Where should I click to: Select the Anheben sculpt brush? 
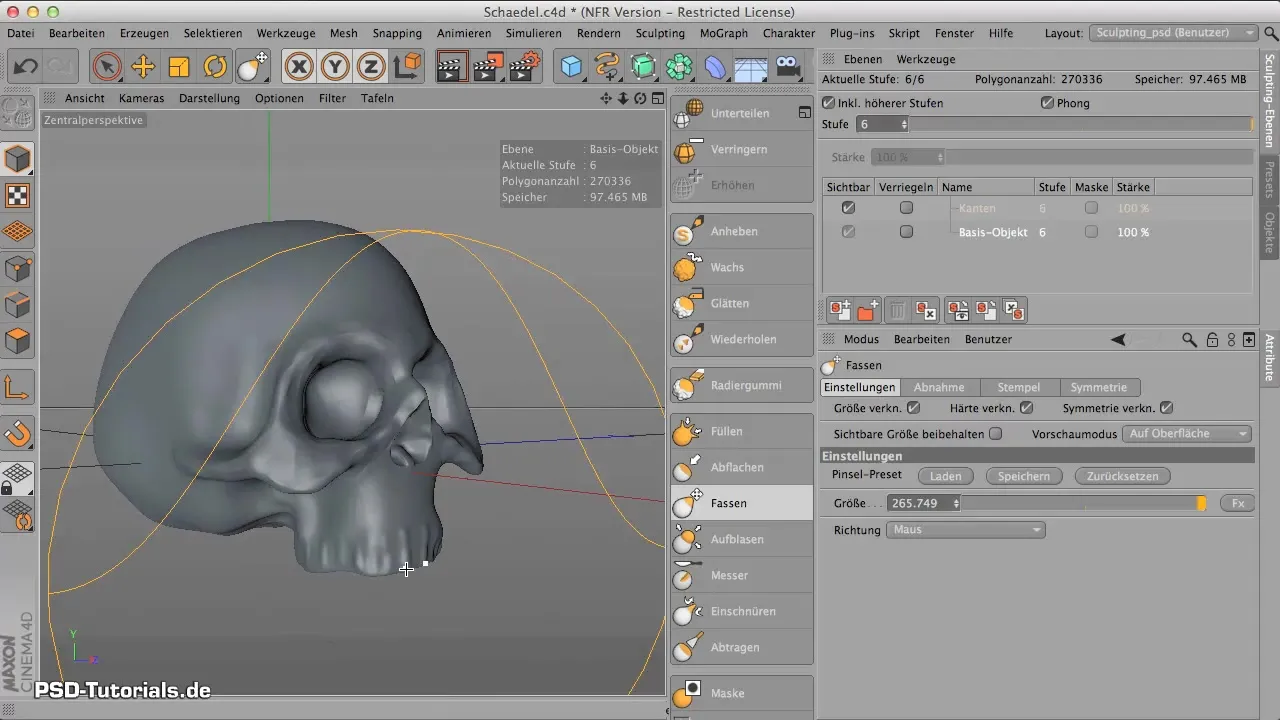pos(741,231)
